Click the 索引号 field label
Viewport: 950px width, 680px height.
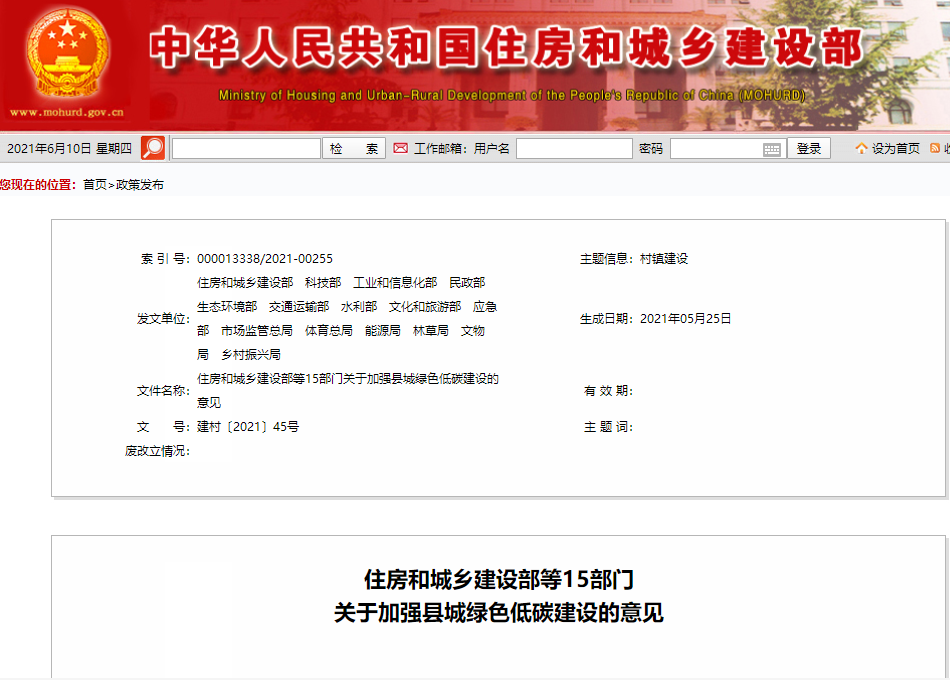point(165,259)
